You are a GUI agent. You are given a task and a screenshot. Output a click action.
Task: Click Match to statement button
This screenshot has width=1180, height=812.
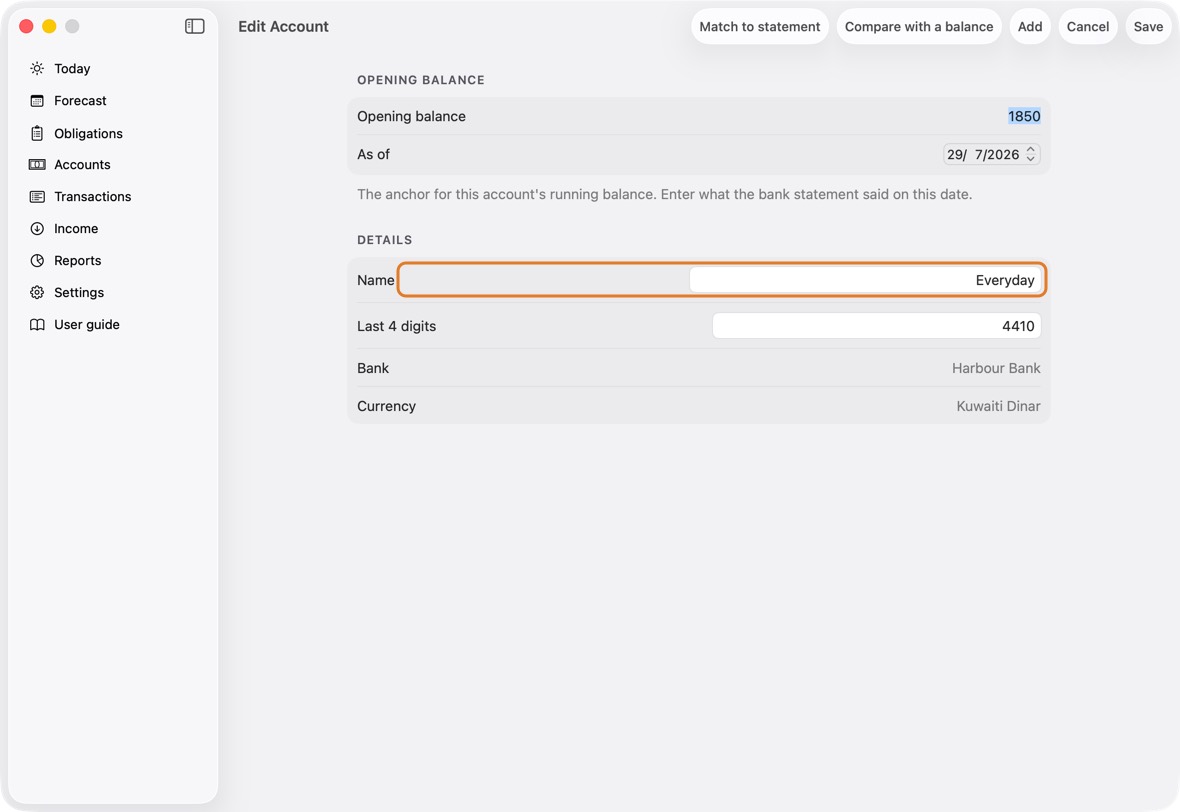tap(759, 26)
